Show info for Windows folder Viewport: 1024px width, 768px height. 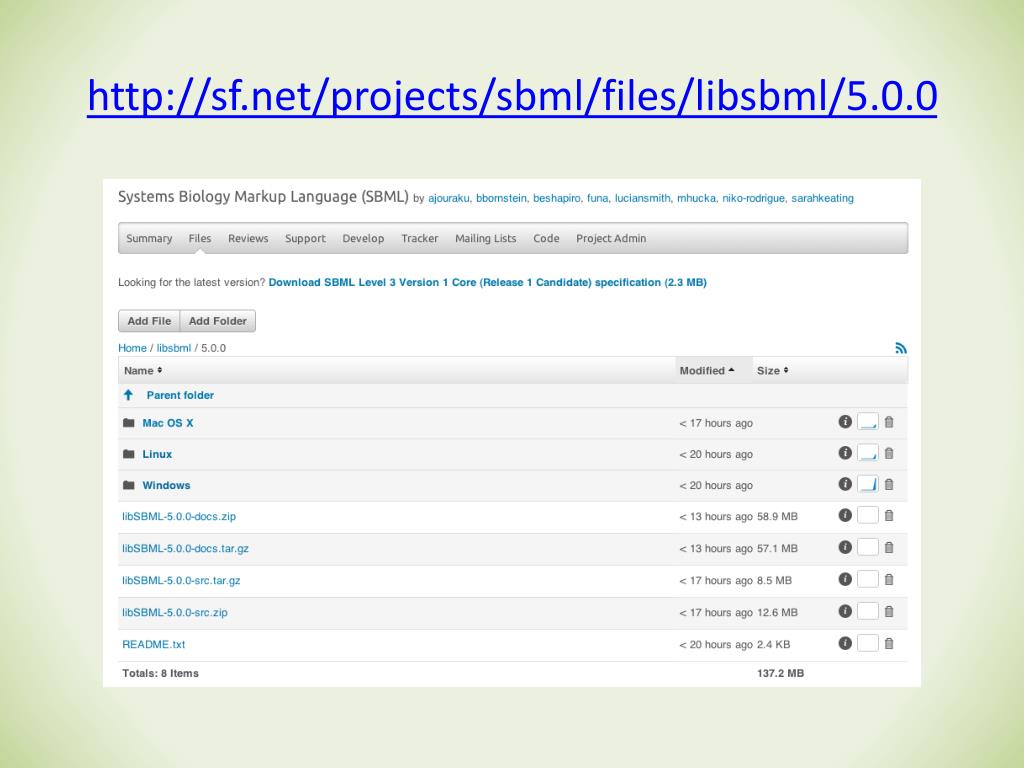coord(845,484)
